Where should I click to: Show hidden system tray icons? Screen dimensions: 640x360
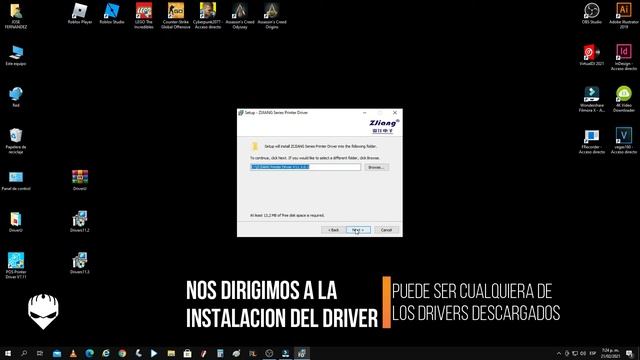pos(559,353)
